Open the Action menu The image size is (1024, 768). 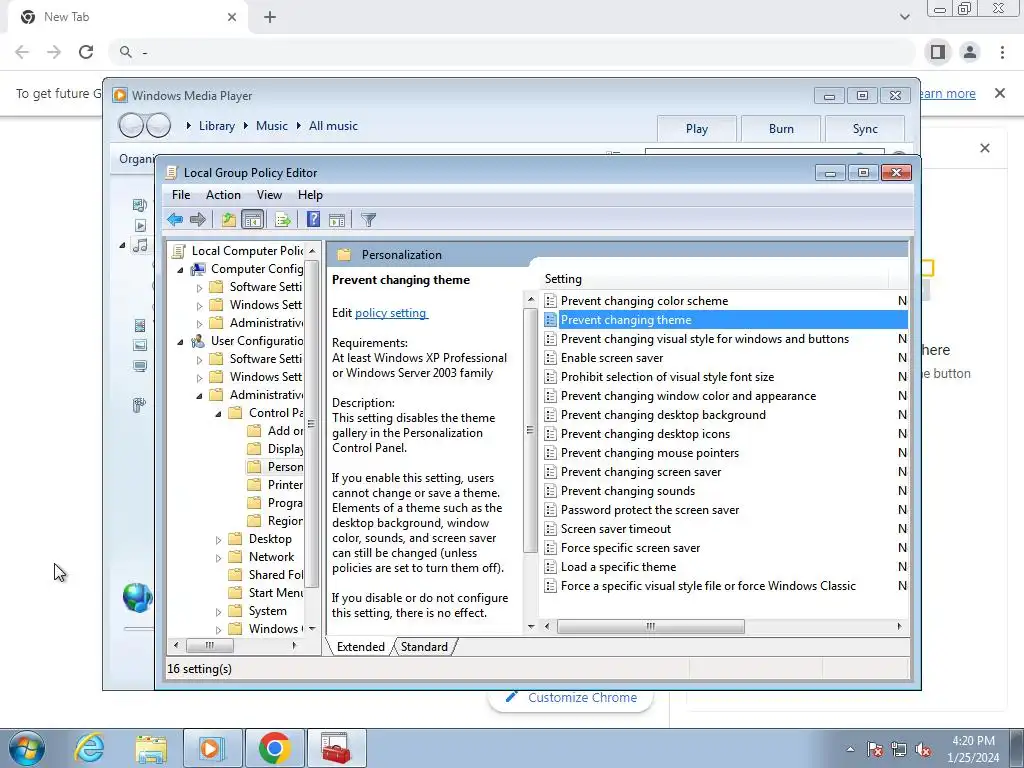tap(223, 195)
